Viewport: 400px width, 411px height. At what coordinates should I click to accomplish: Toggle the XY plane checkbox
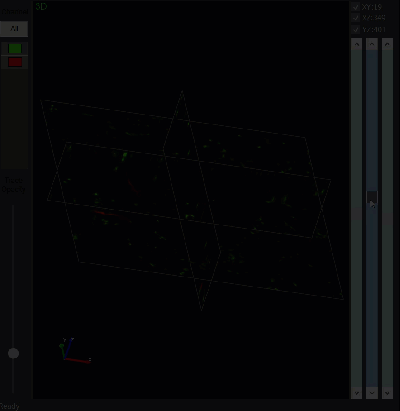tap(356, 7)
